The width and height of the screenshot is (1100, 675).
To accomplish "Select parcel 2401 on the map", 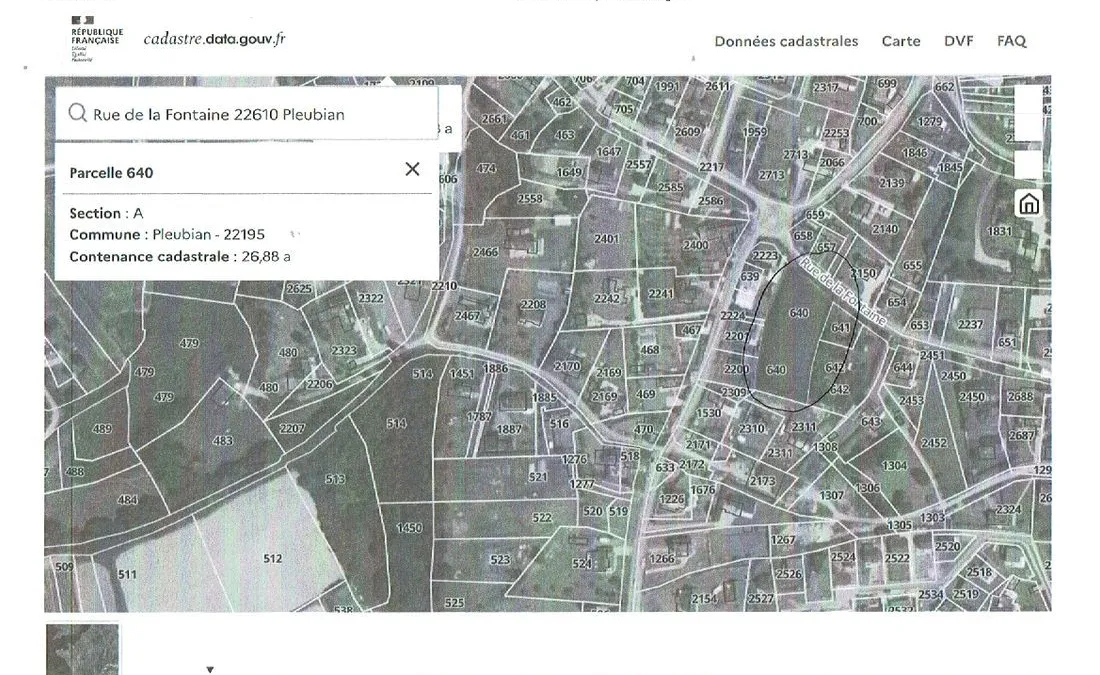I will click(x=606, y=239).
